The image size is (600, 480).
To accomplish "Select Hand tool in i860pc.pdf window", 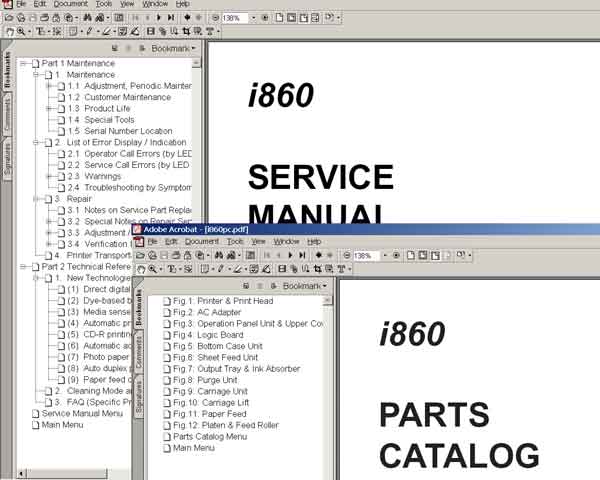I will click(x=141, y=269).
